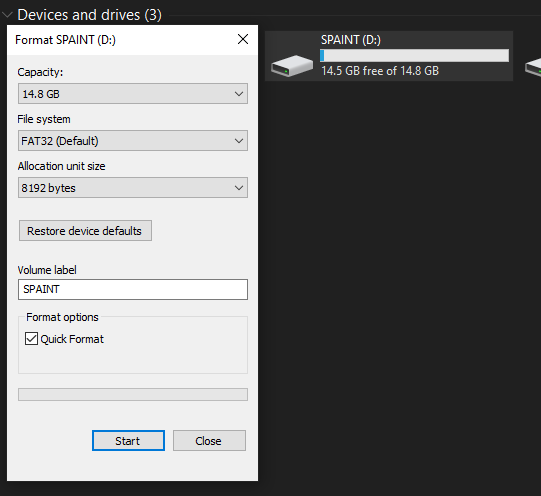Click the File system dropdown arrow
Image resolution: width=541 pixels, height=496 pixels.
point(239,141)
